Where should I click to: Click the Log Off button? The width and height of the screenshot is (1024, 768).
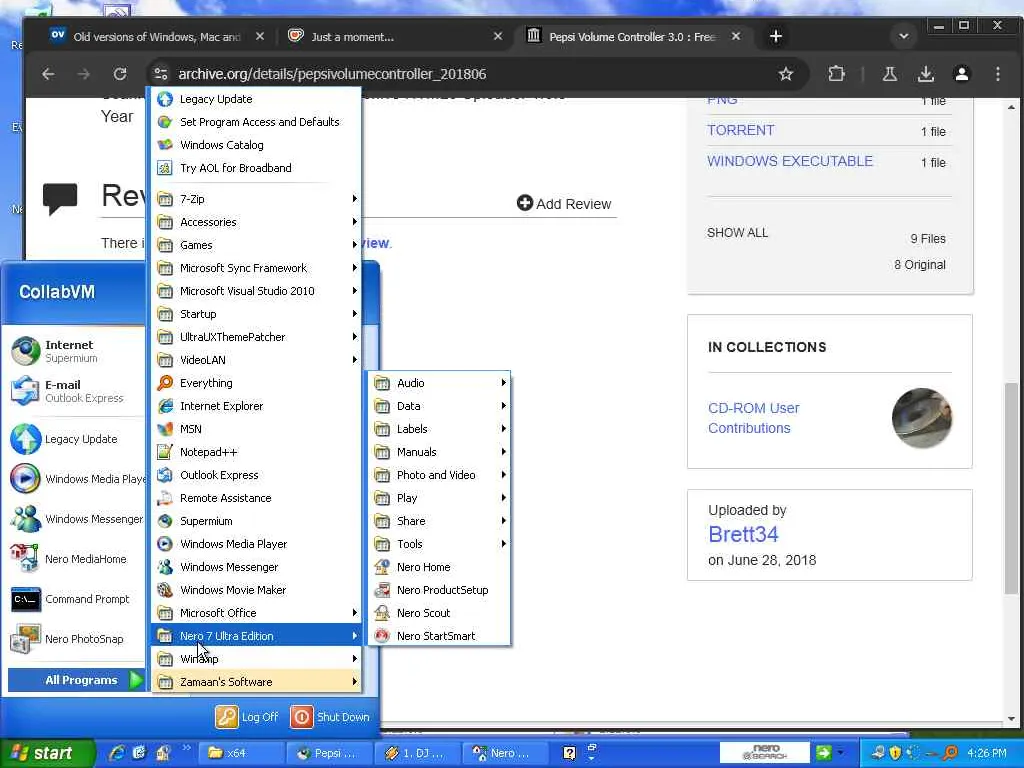[248, 716]
